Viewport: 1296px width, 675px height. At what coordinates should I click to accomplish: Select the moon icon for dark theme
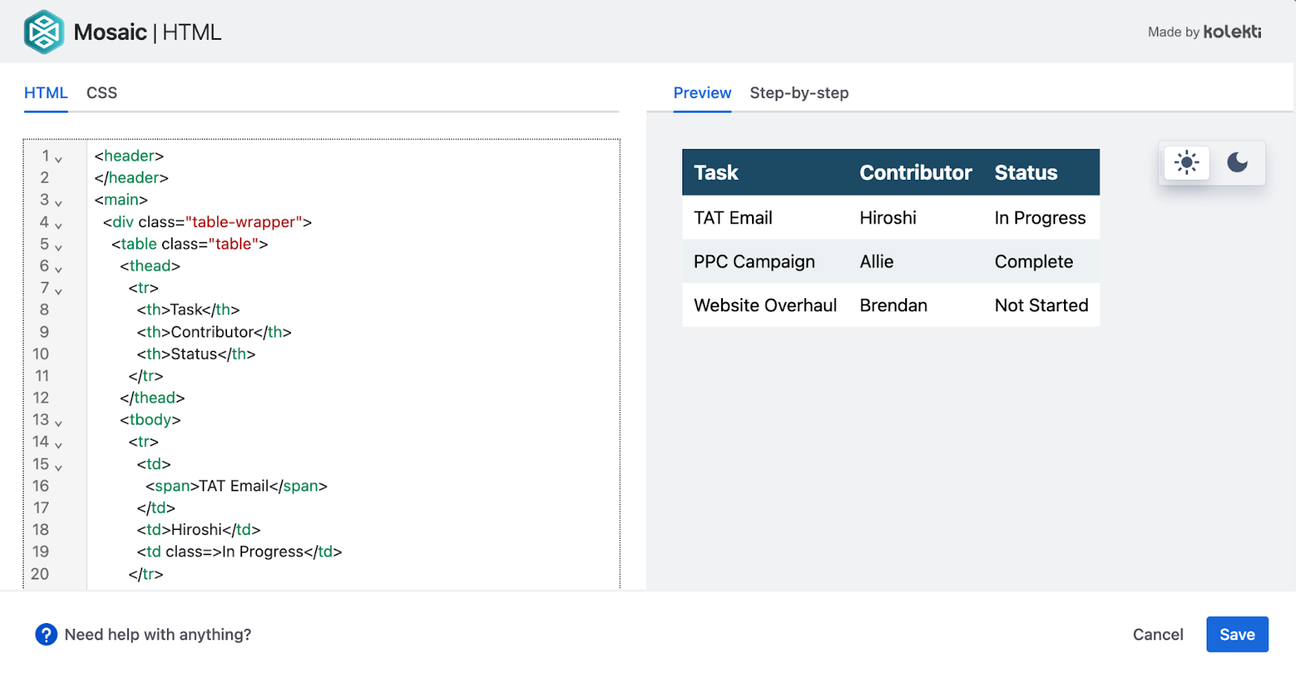[x=1237, y=162]
